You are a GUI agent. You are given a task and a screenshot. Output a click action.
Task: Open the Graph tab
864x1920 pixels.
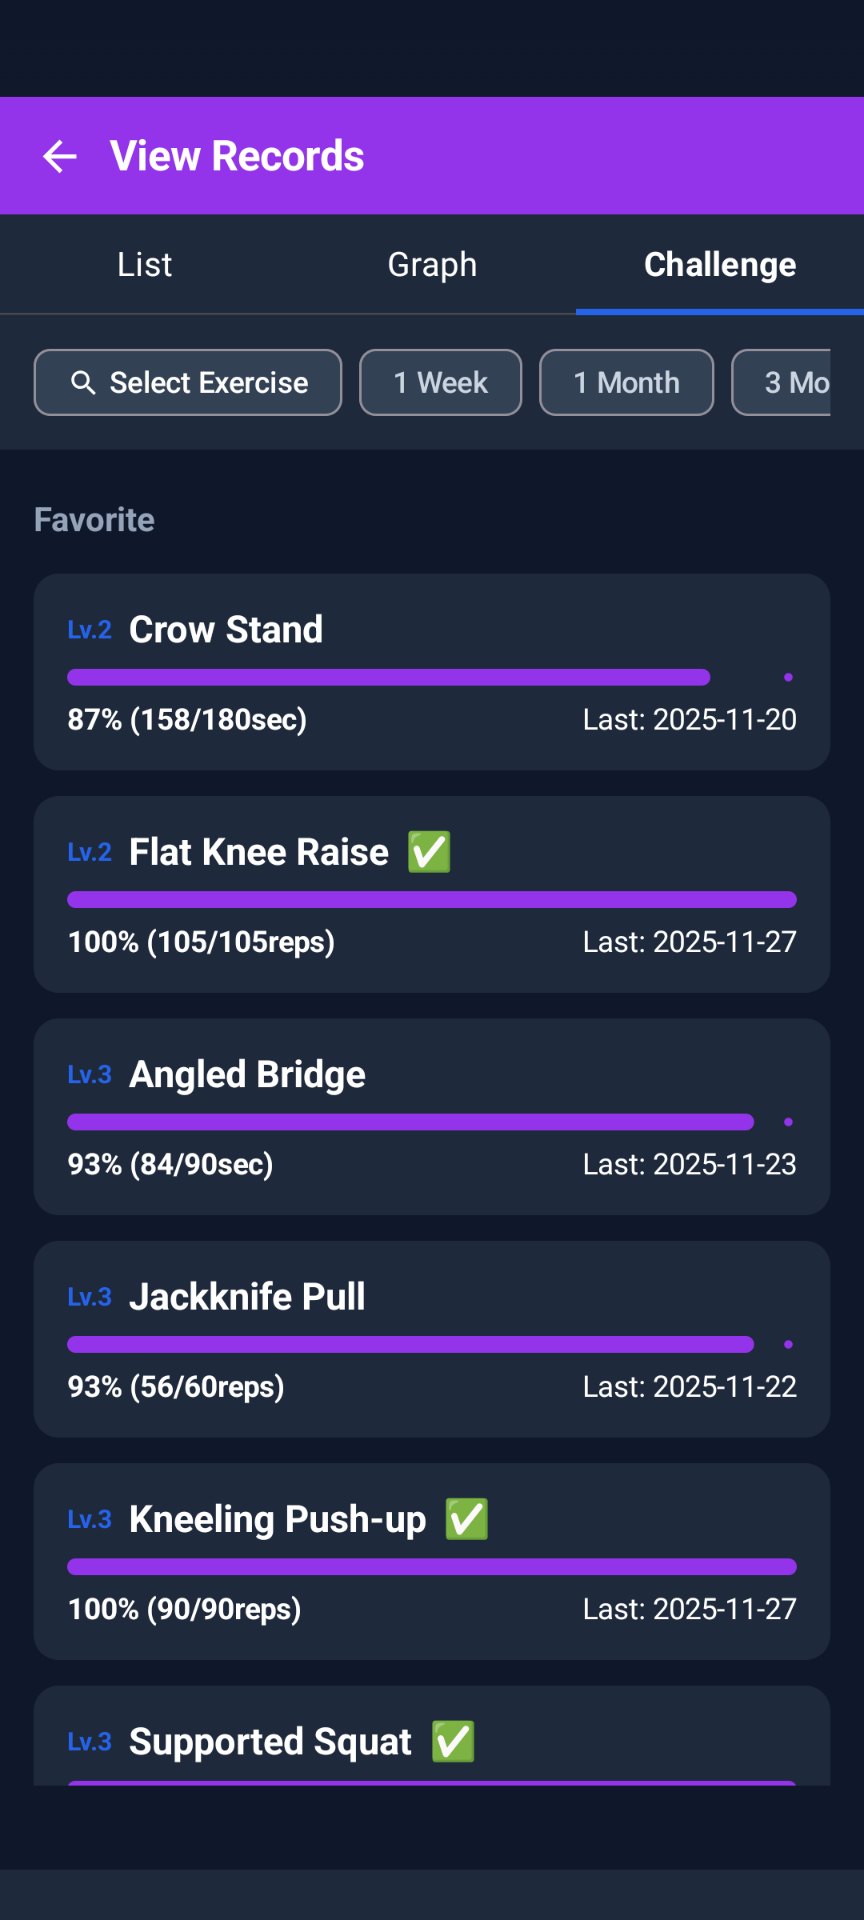(x=432, y=265)
